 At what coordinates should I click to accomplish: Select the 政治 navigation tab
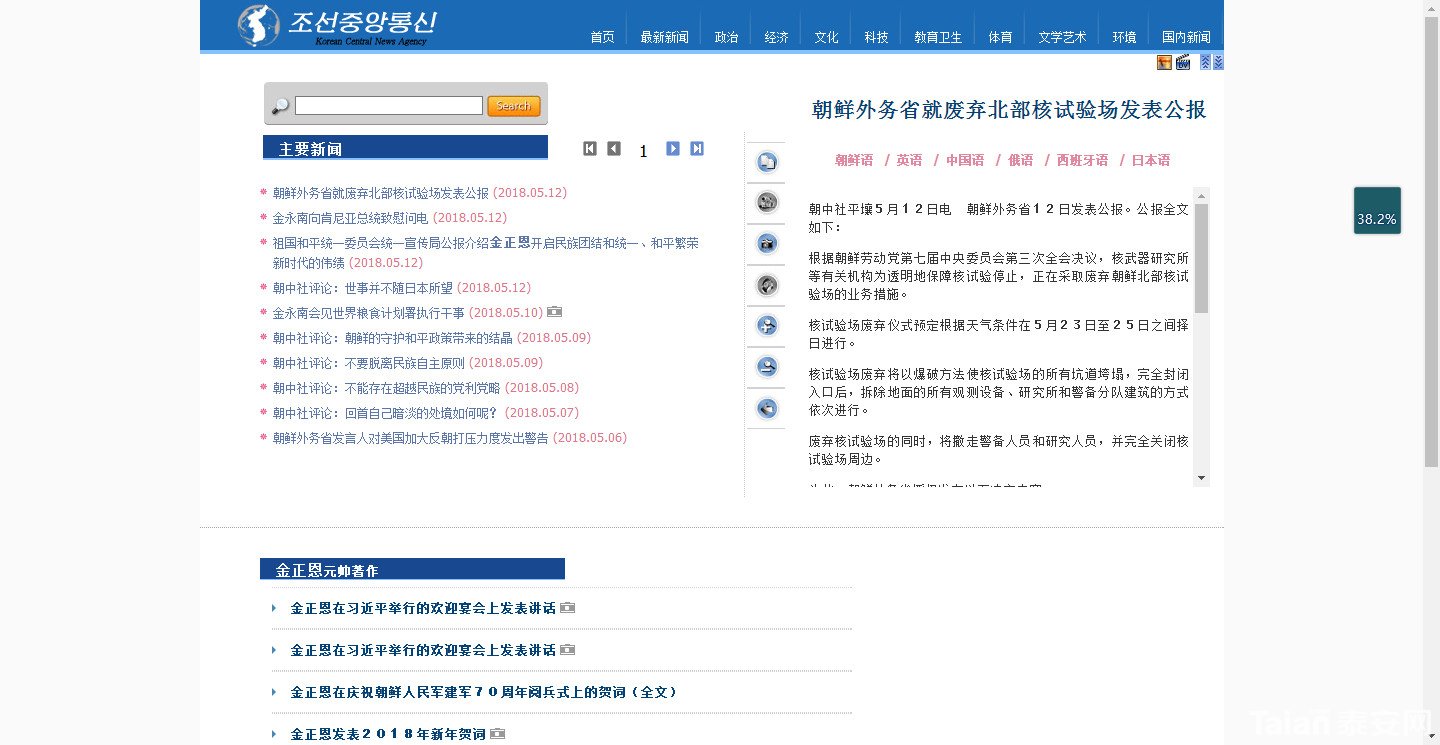tap(726, 37)
